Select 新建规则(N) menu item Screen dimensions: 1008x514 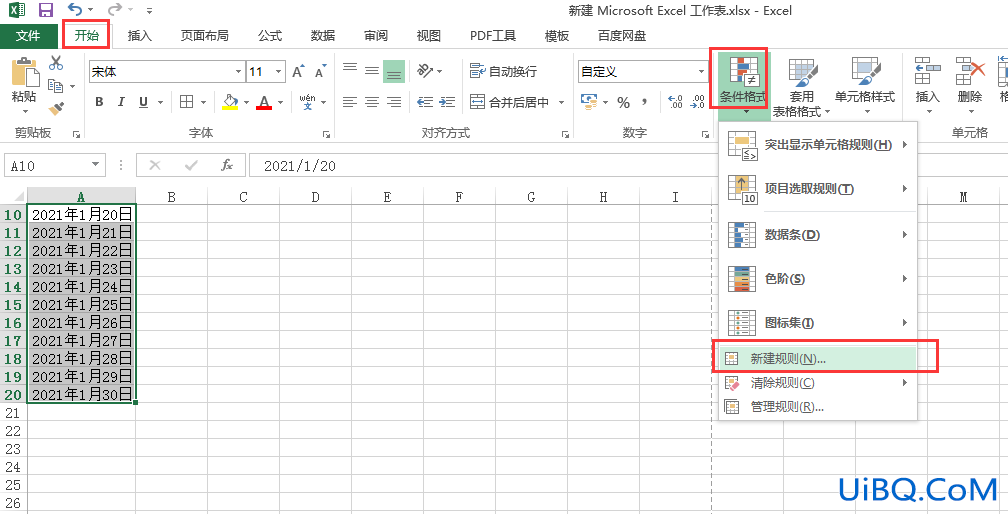(818, 359)
